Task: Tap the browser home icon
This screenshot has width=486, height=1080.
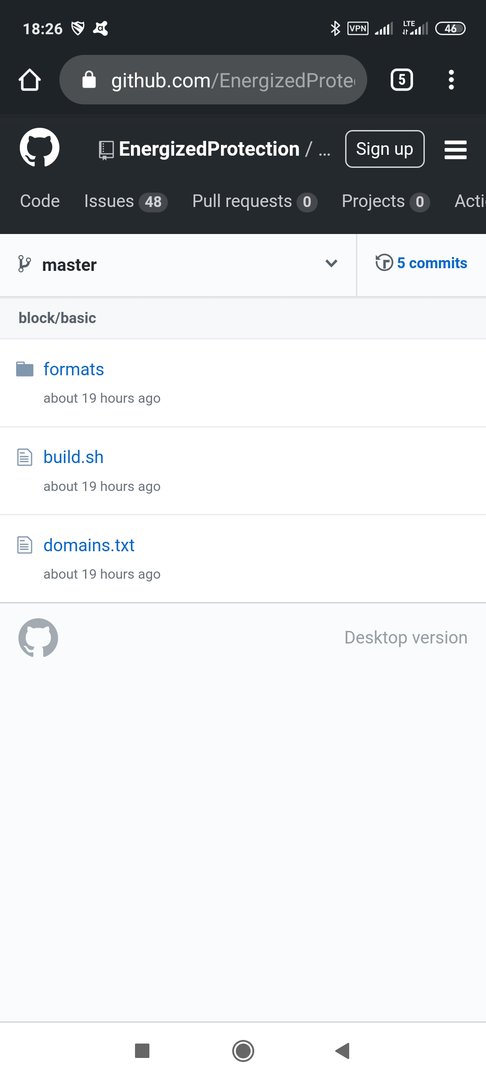Action: 30,81
